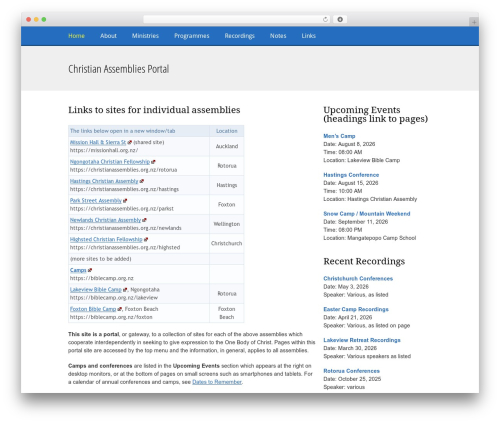Click the Christian Assemblies Portal site title

(119, 69)
